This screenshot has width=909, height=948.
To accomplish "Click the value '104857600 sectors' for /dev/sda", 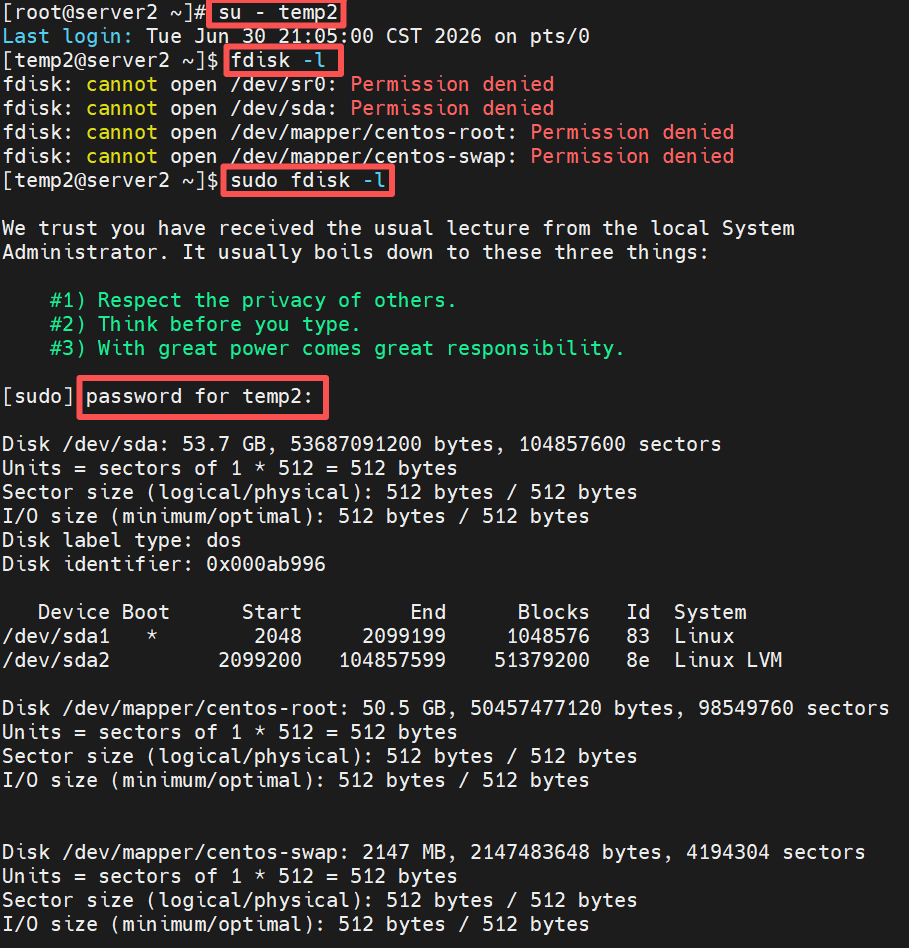I will pos(620,444).
